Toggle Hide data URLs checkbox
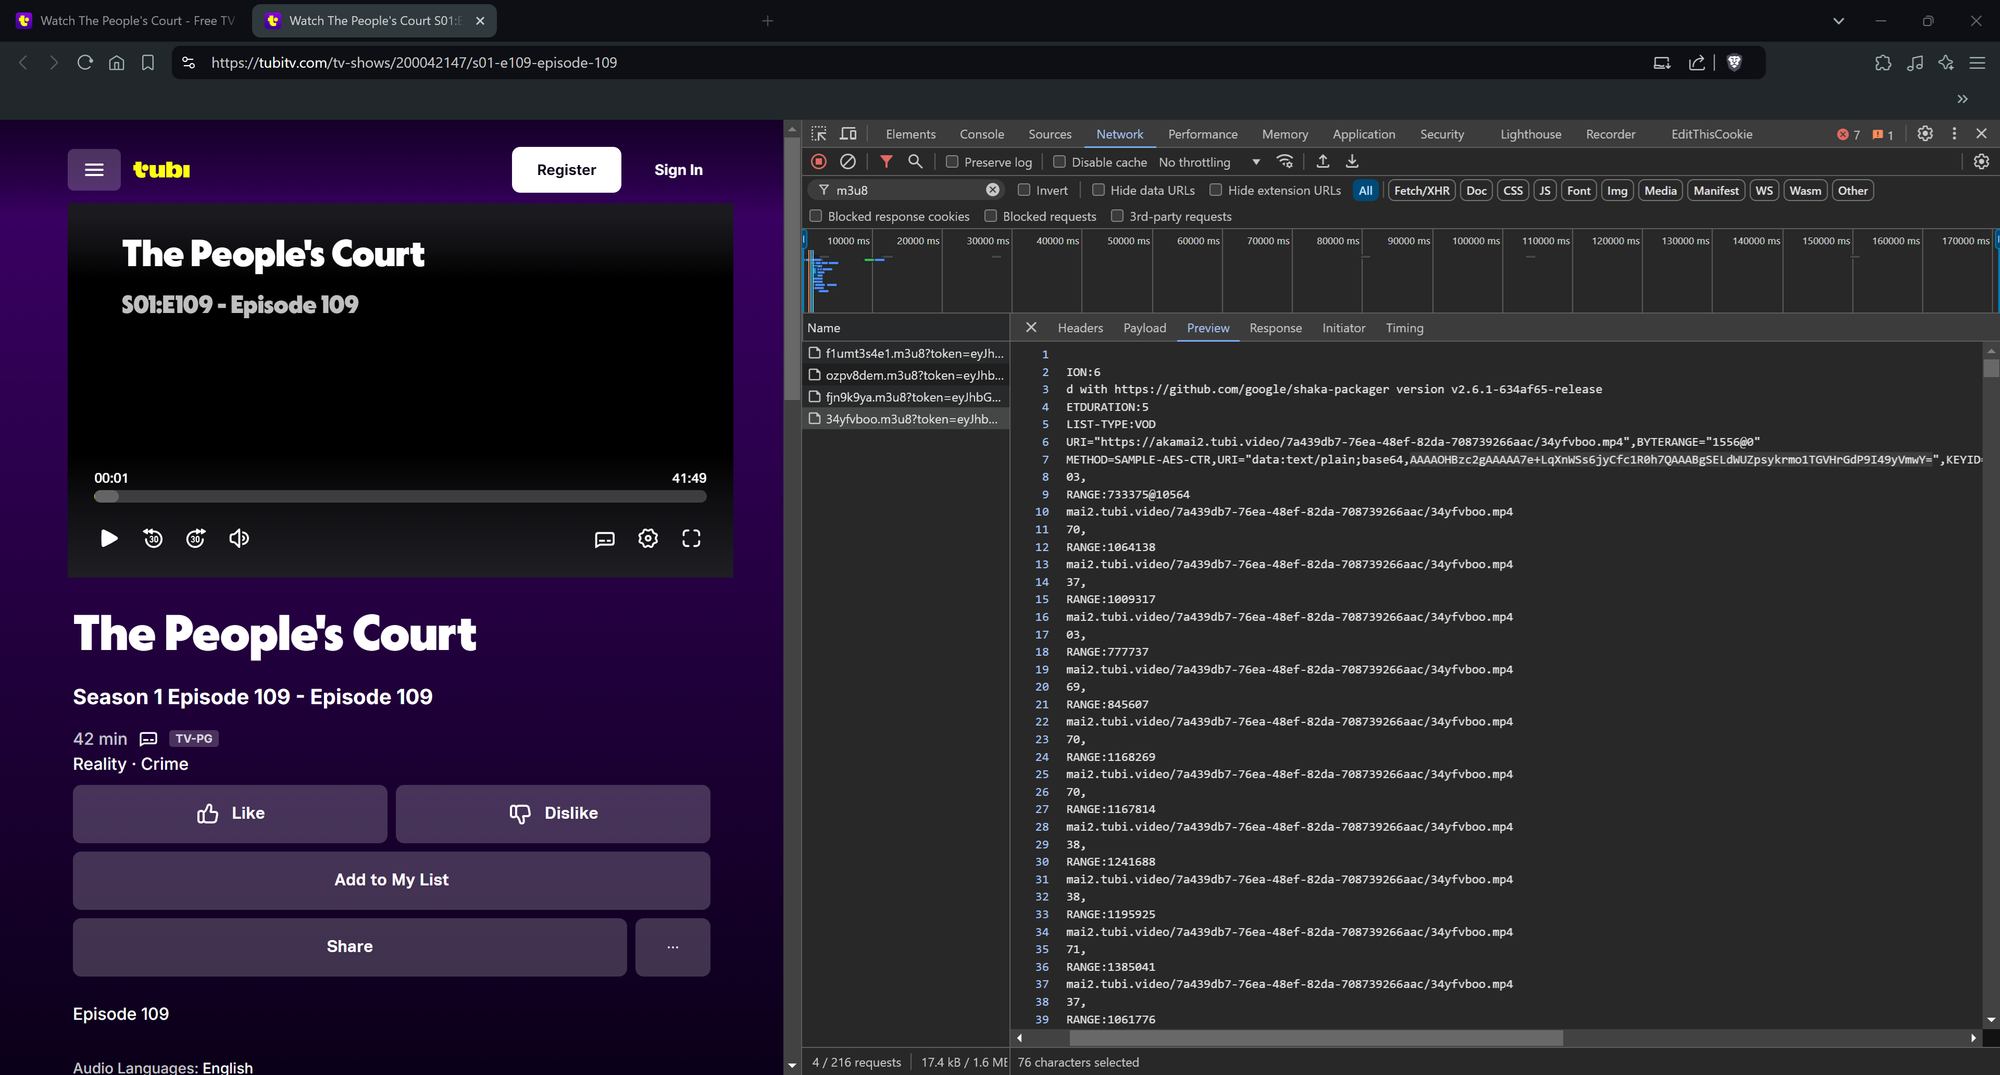The width and height of the screenshot is (2000, 1075). tap(1098, 190)
